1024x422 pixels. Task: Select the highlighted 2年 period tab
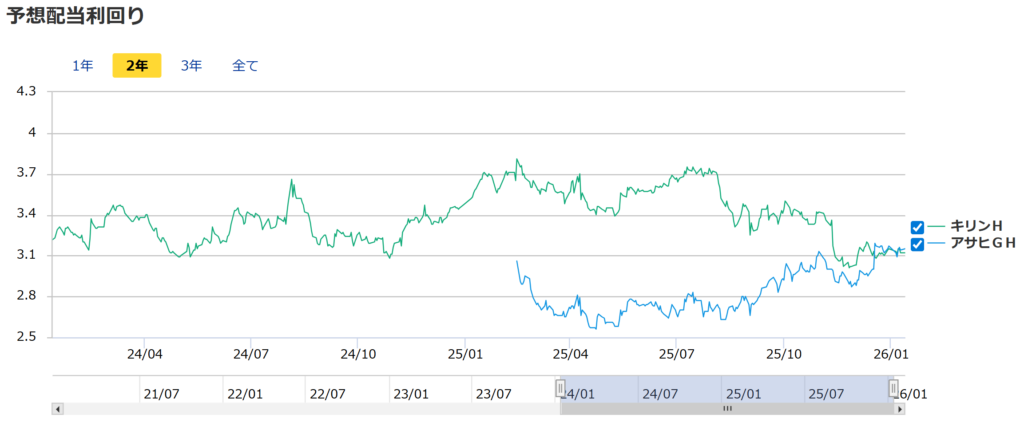pyautogui.click(x=136, y=66)
